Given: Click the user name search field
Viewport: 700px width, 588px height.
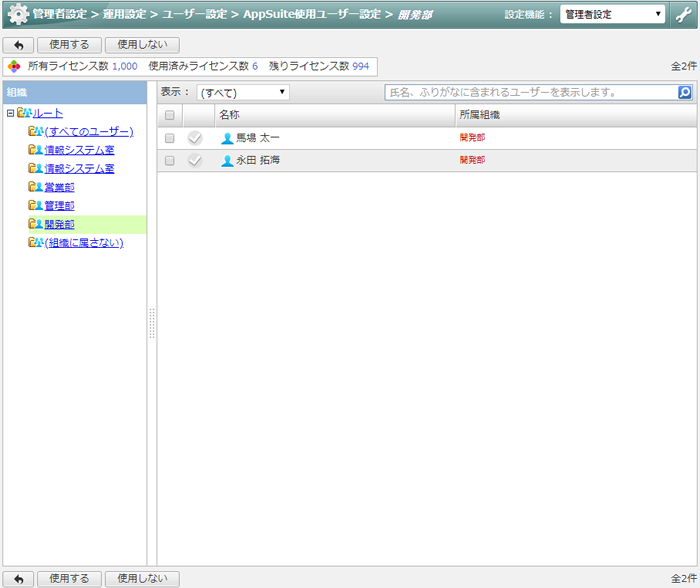Looking at the screenshot, I should (530, 92).
